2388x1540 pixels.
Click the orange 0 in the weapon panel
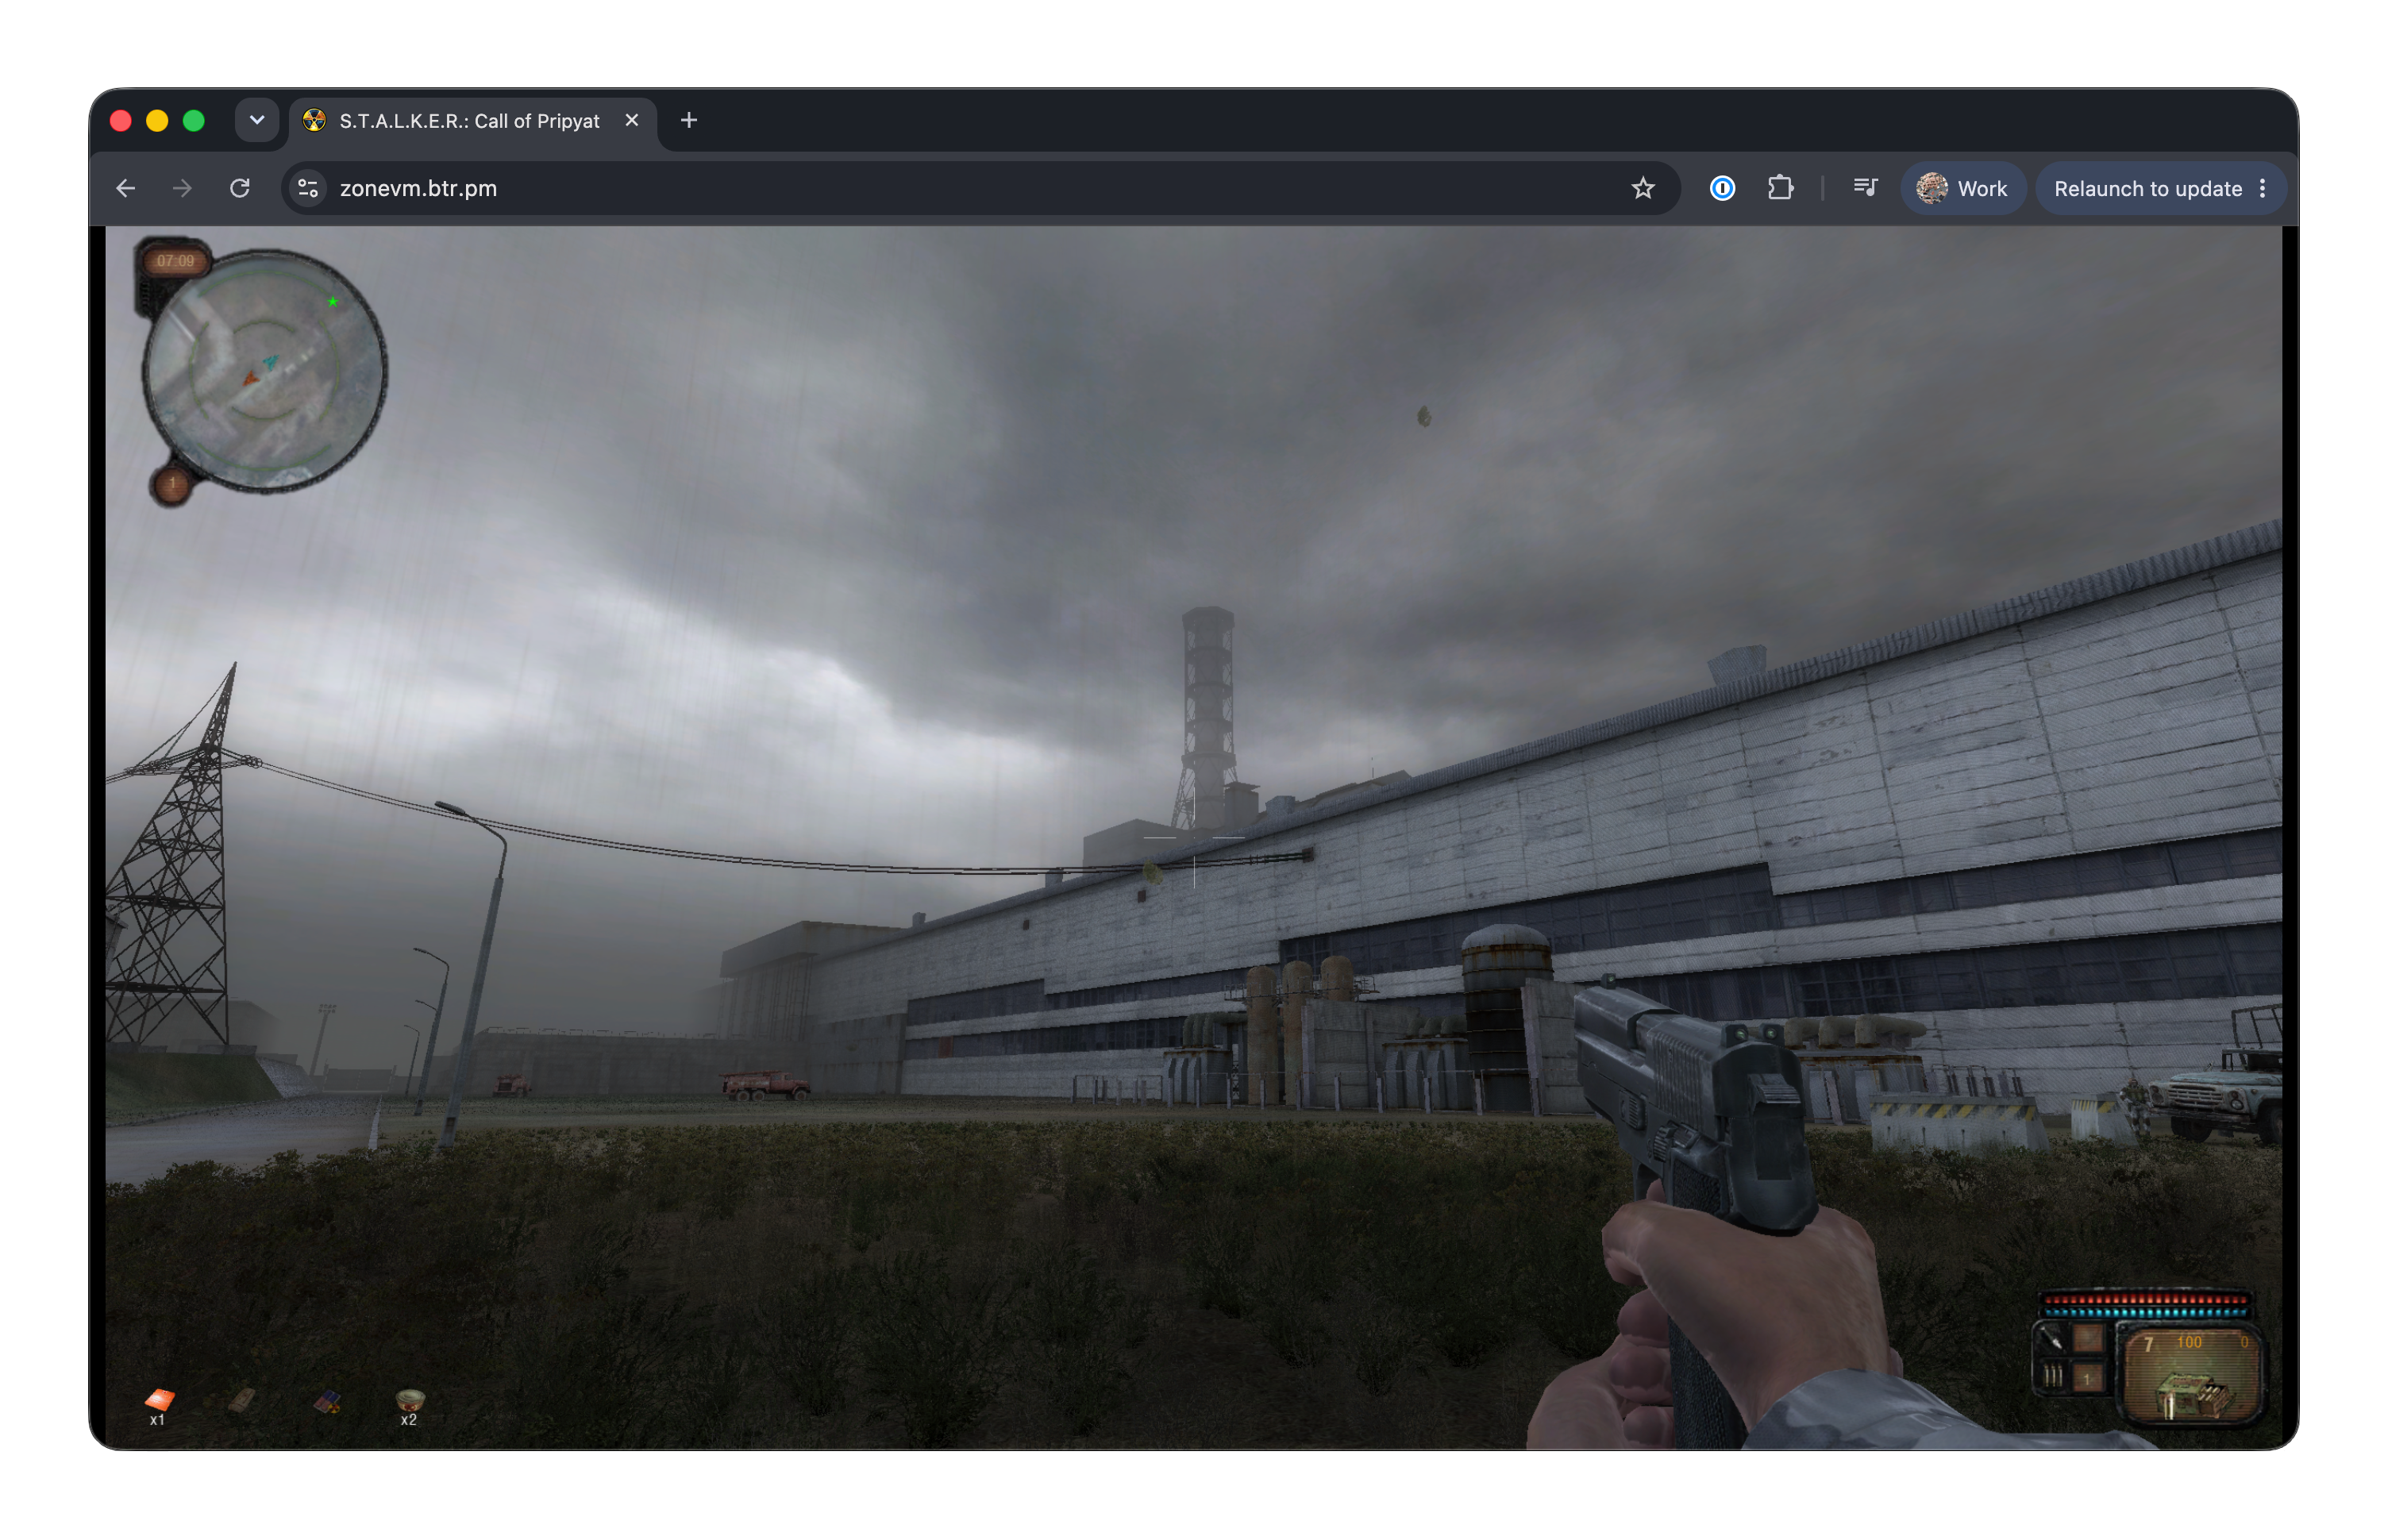click(x=2244, y=1342)
